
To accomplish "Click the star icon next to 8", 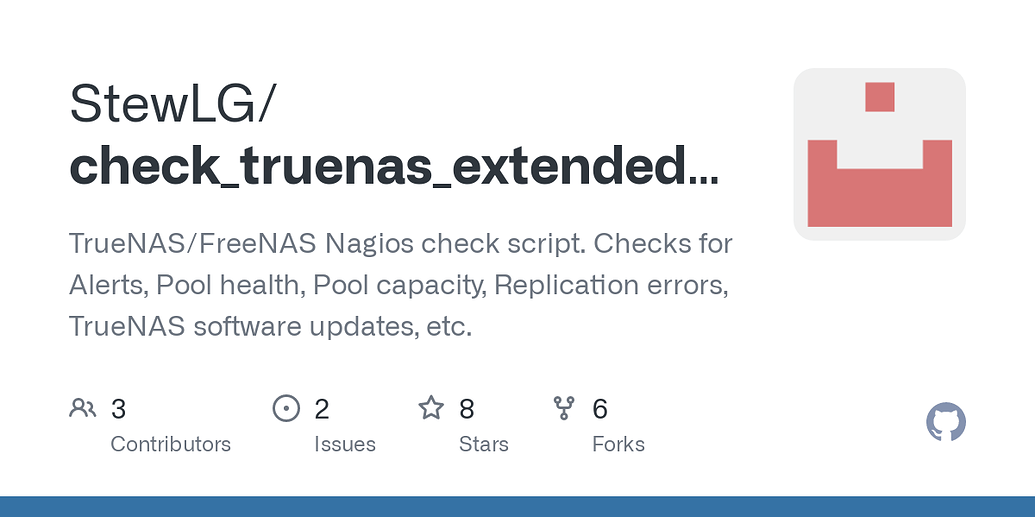I will pos(431,408).
